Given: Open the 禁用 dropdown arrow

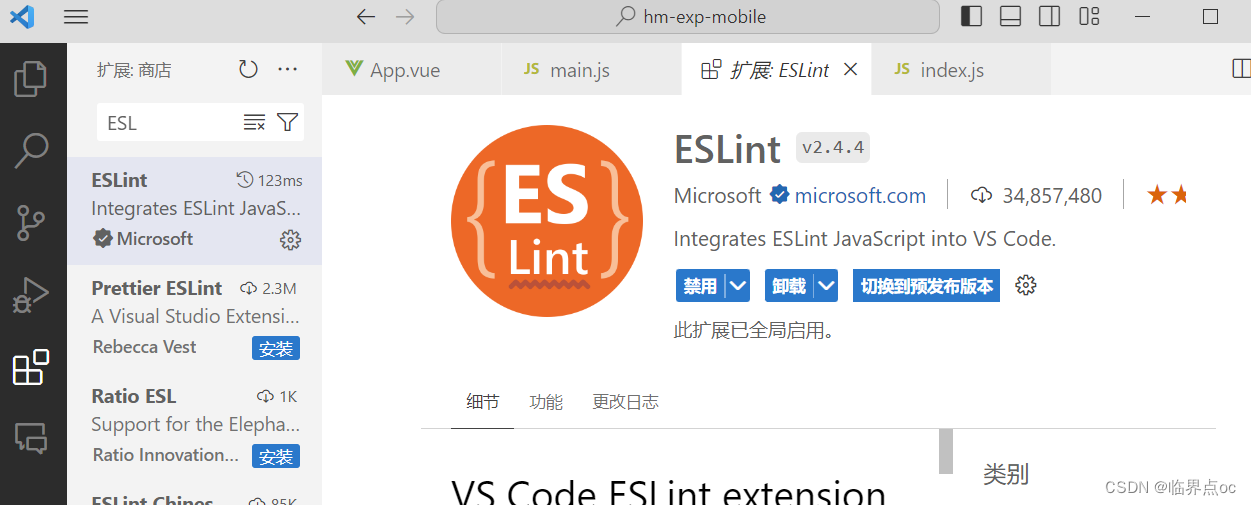Looking at the screenshot, I should point(738,286).
